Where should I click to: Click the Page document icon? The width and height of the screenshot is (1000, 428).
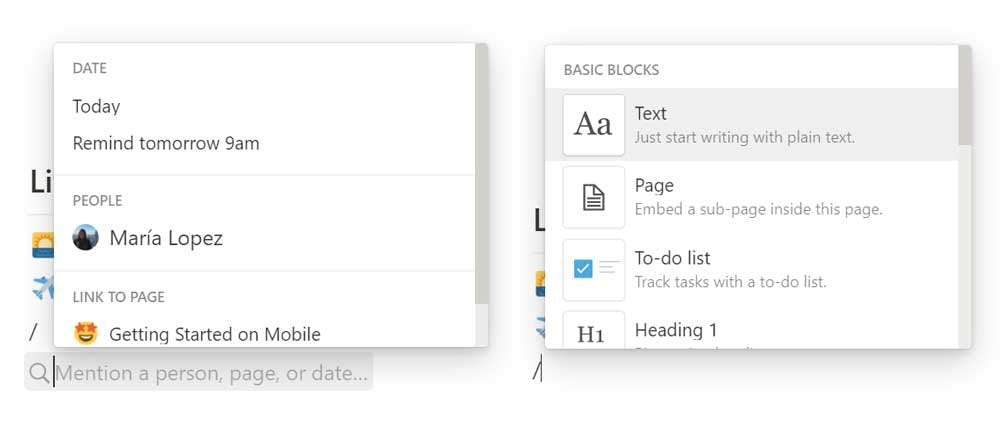pyautogui.click(x=593, y=197)
